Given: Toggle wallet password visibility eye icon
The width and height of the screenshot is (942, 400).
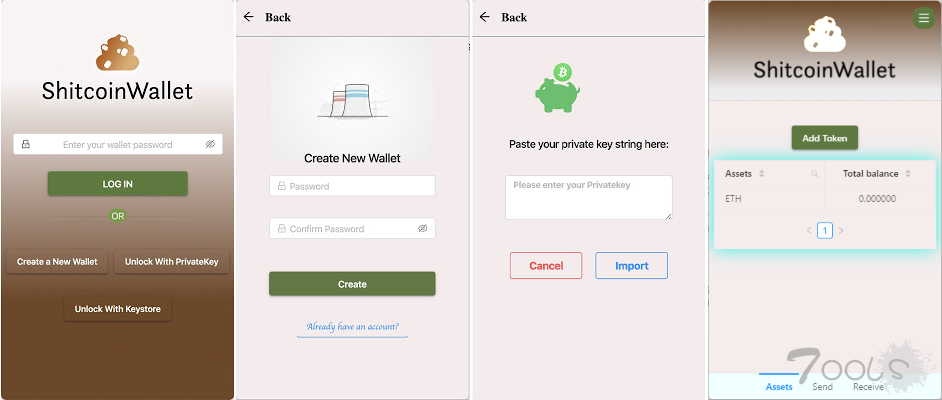Looking at the screenshot, I should [x=210, y=144].
